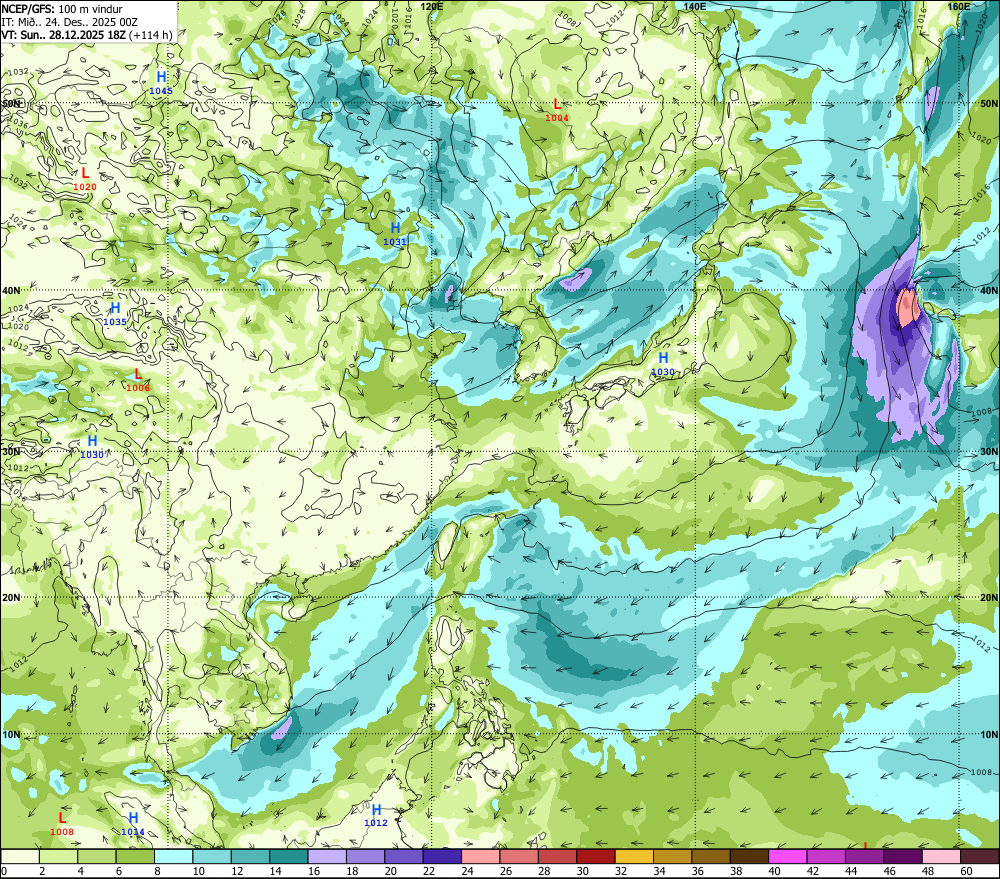Click the 36–38 brown legend swatch
This screenshot has width=1000, height=879.
coord(711,856)
